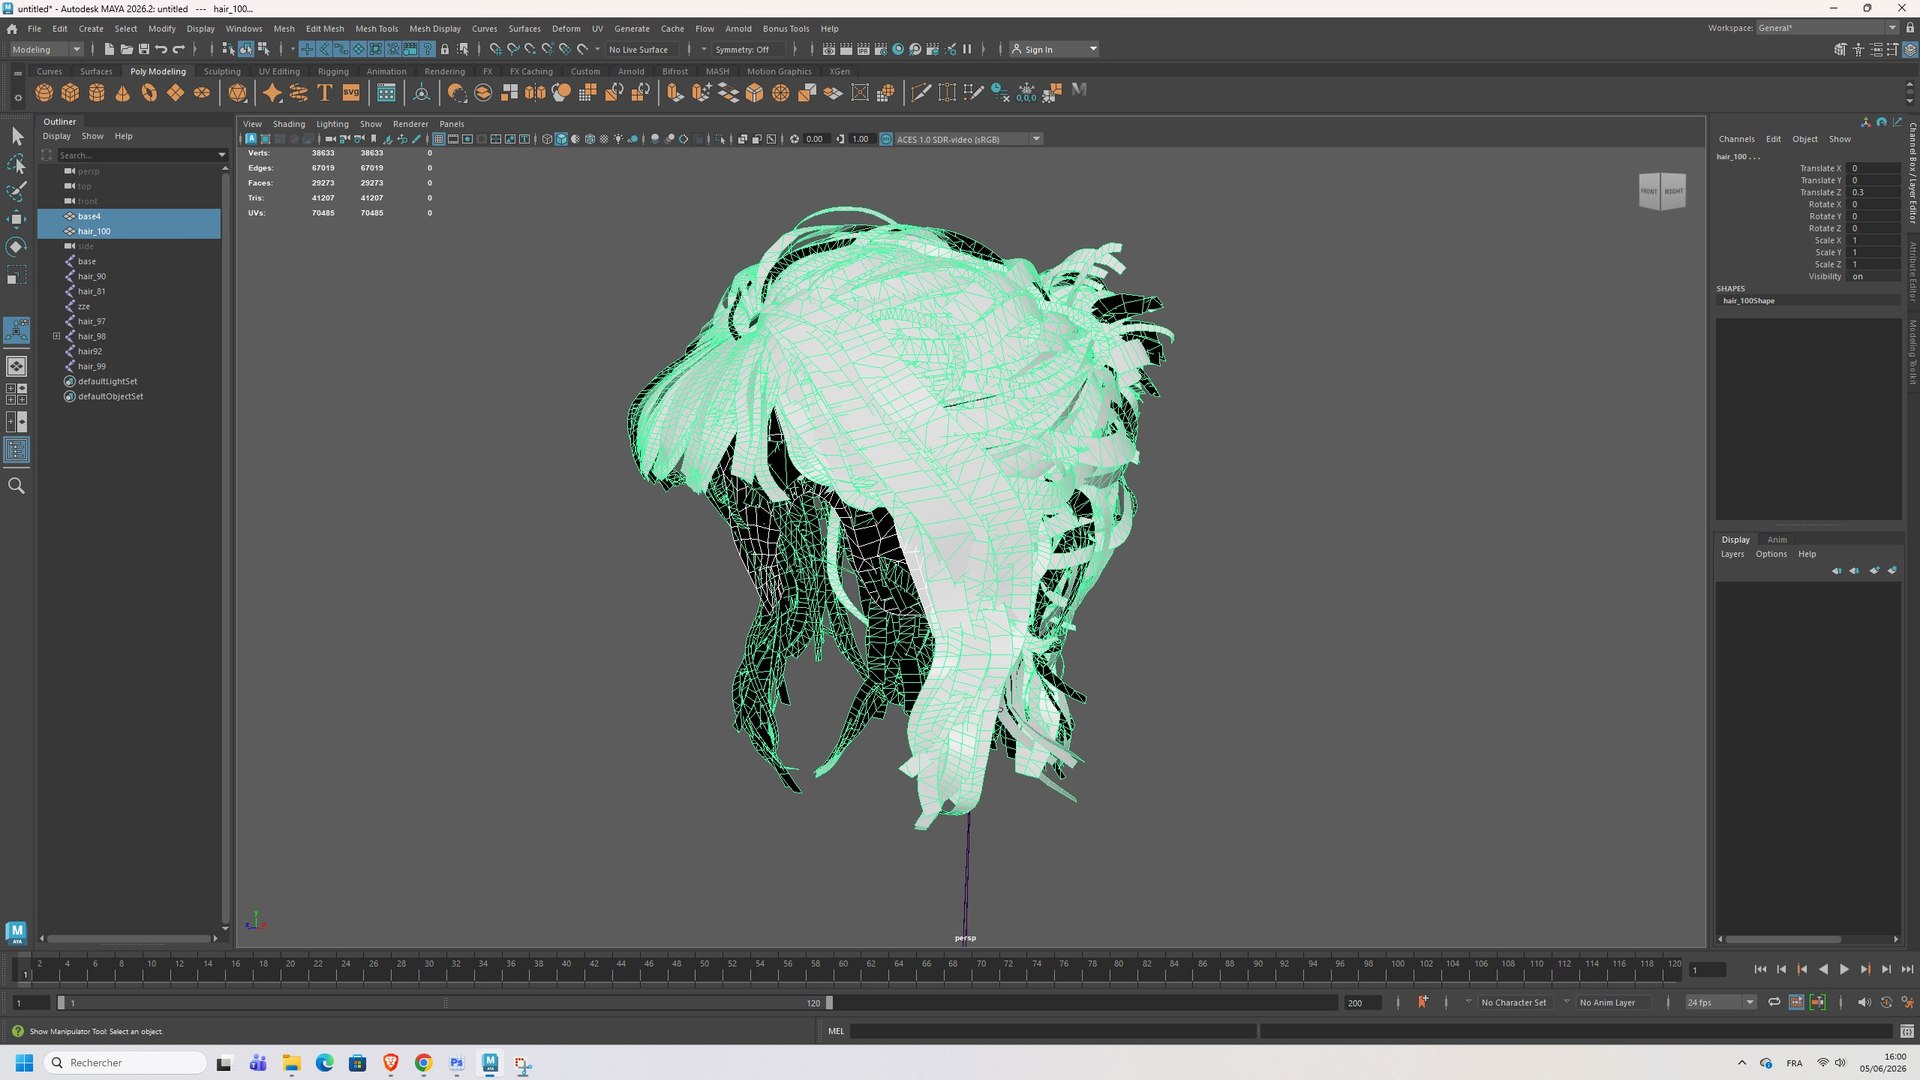Open the Script Editor icon at bottom right
The image size is (1920, 1080).
click(x=1907, y=1031)
